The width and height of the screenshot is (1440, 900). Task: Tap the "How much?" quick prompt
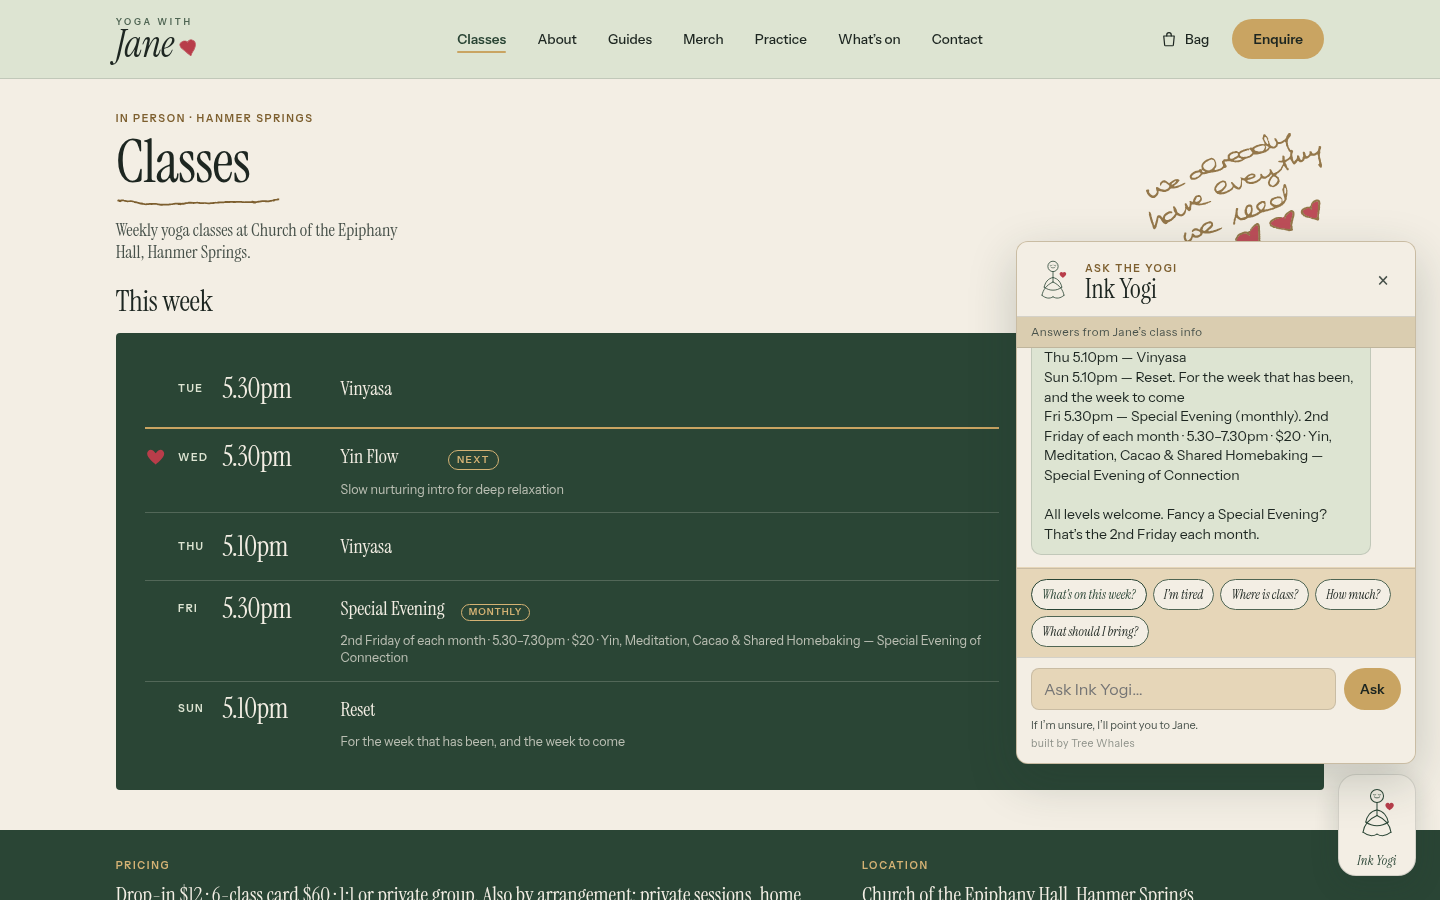[x=1353, y=595]
